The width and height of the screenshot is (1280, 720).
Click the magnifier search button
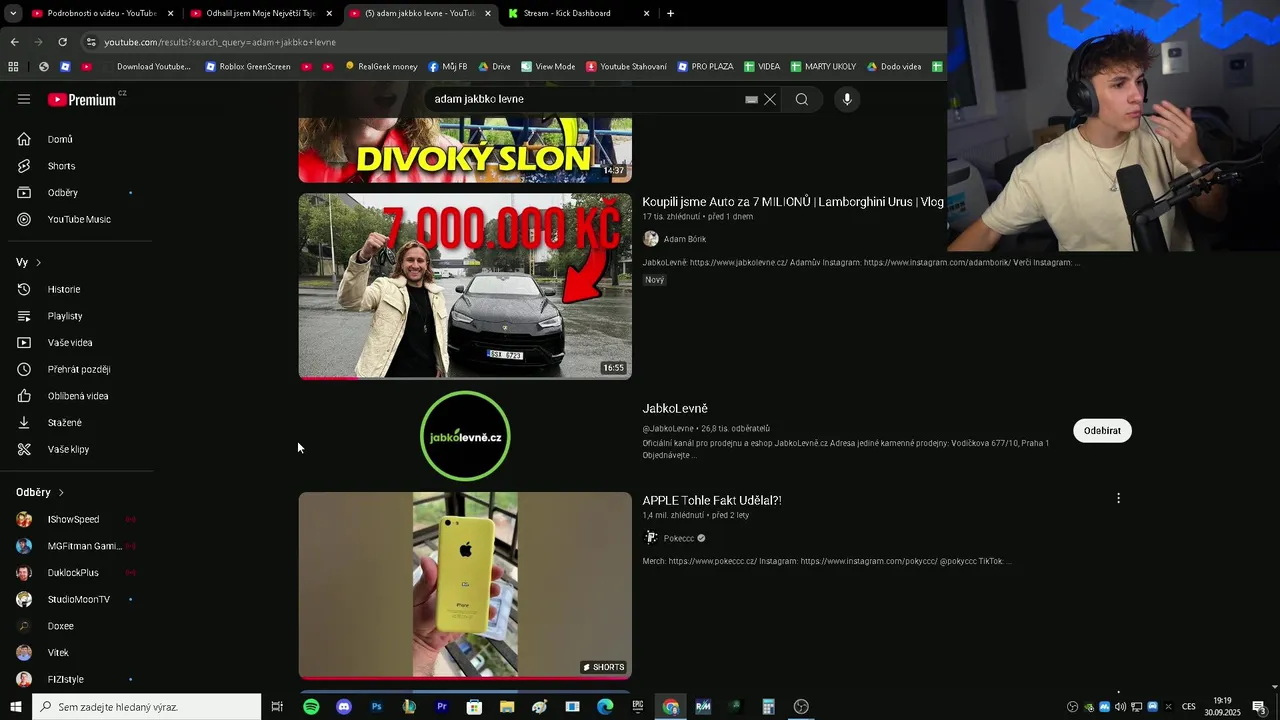point(802,99)
